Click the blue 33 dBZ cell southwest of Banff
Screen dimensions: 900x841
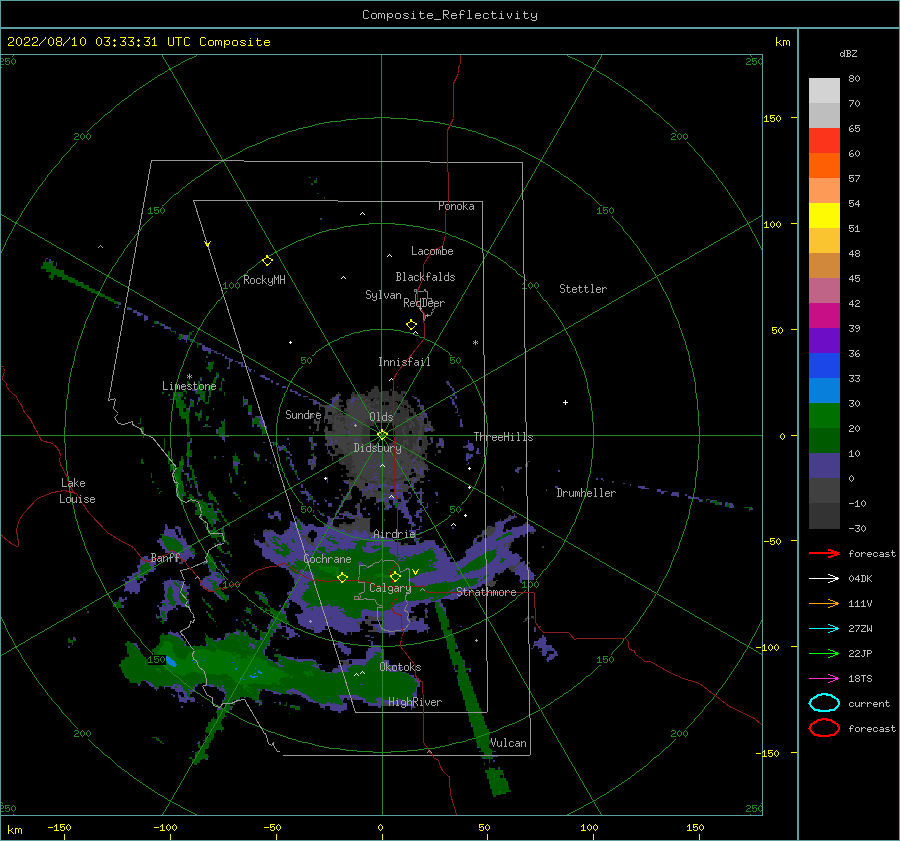[171, 661]
